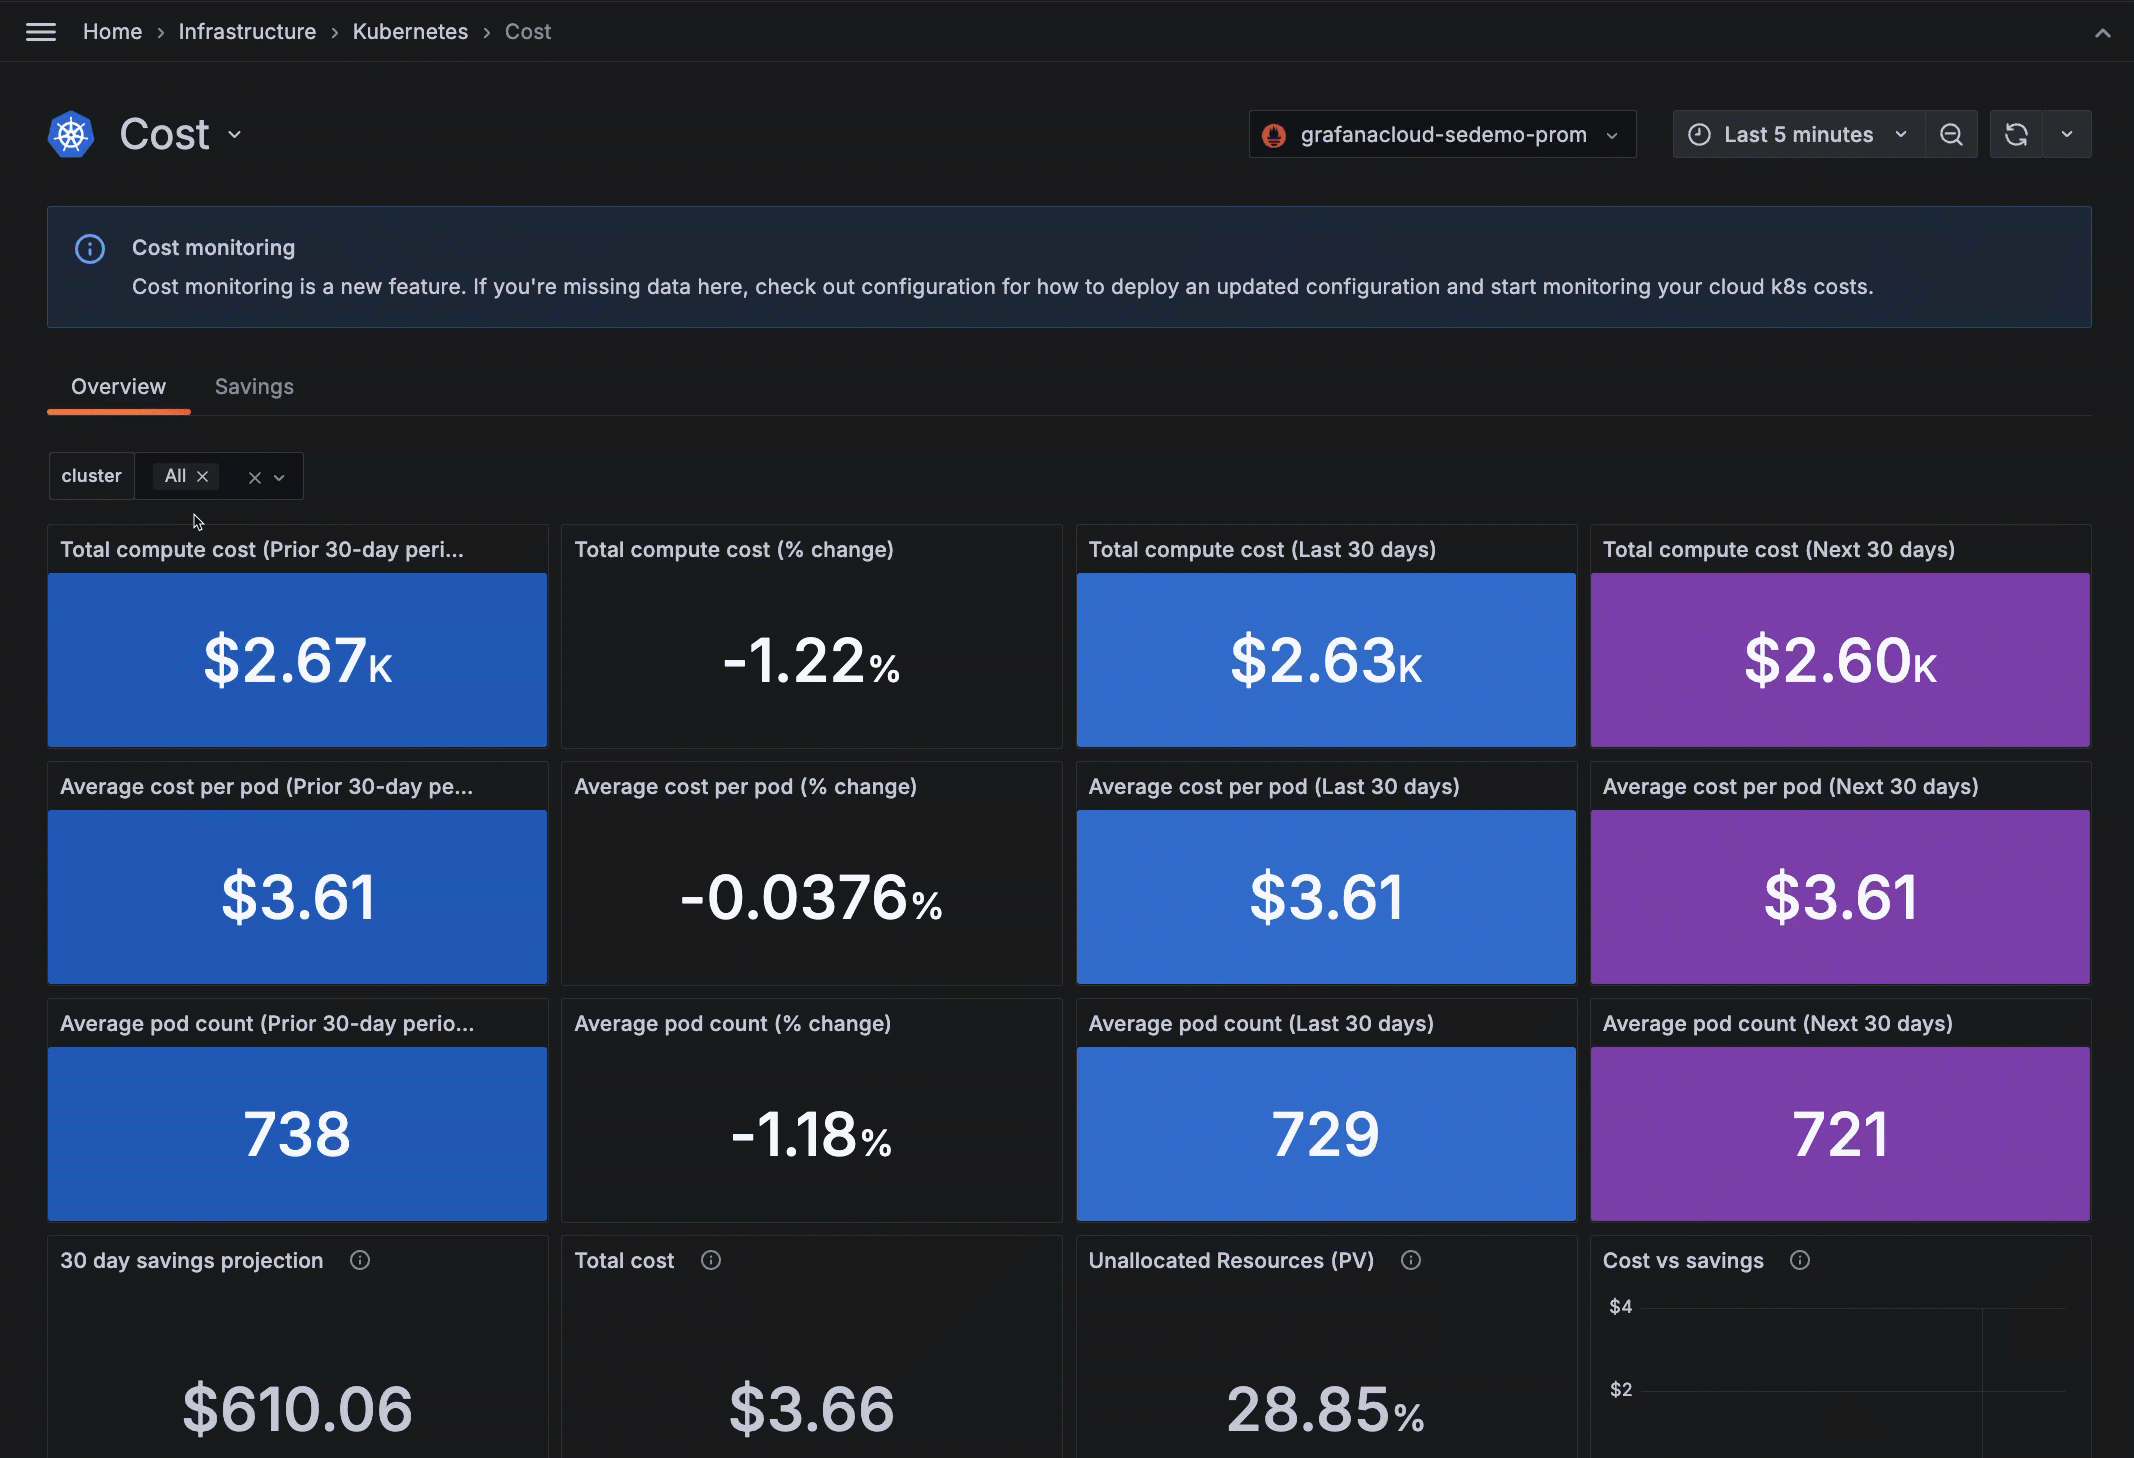Navigate to the Kubernetes breadcrumb
The width and height of the screenshot is (2134, 1458).
click(410, 31)
